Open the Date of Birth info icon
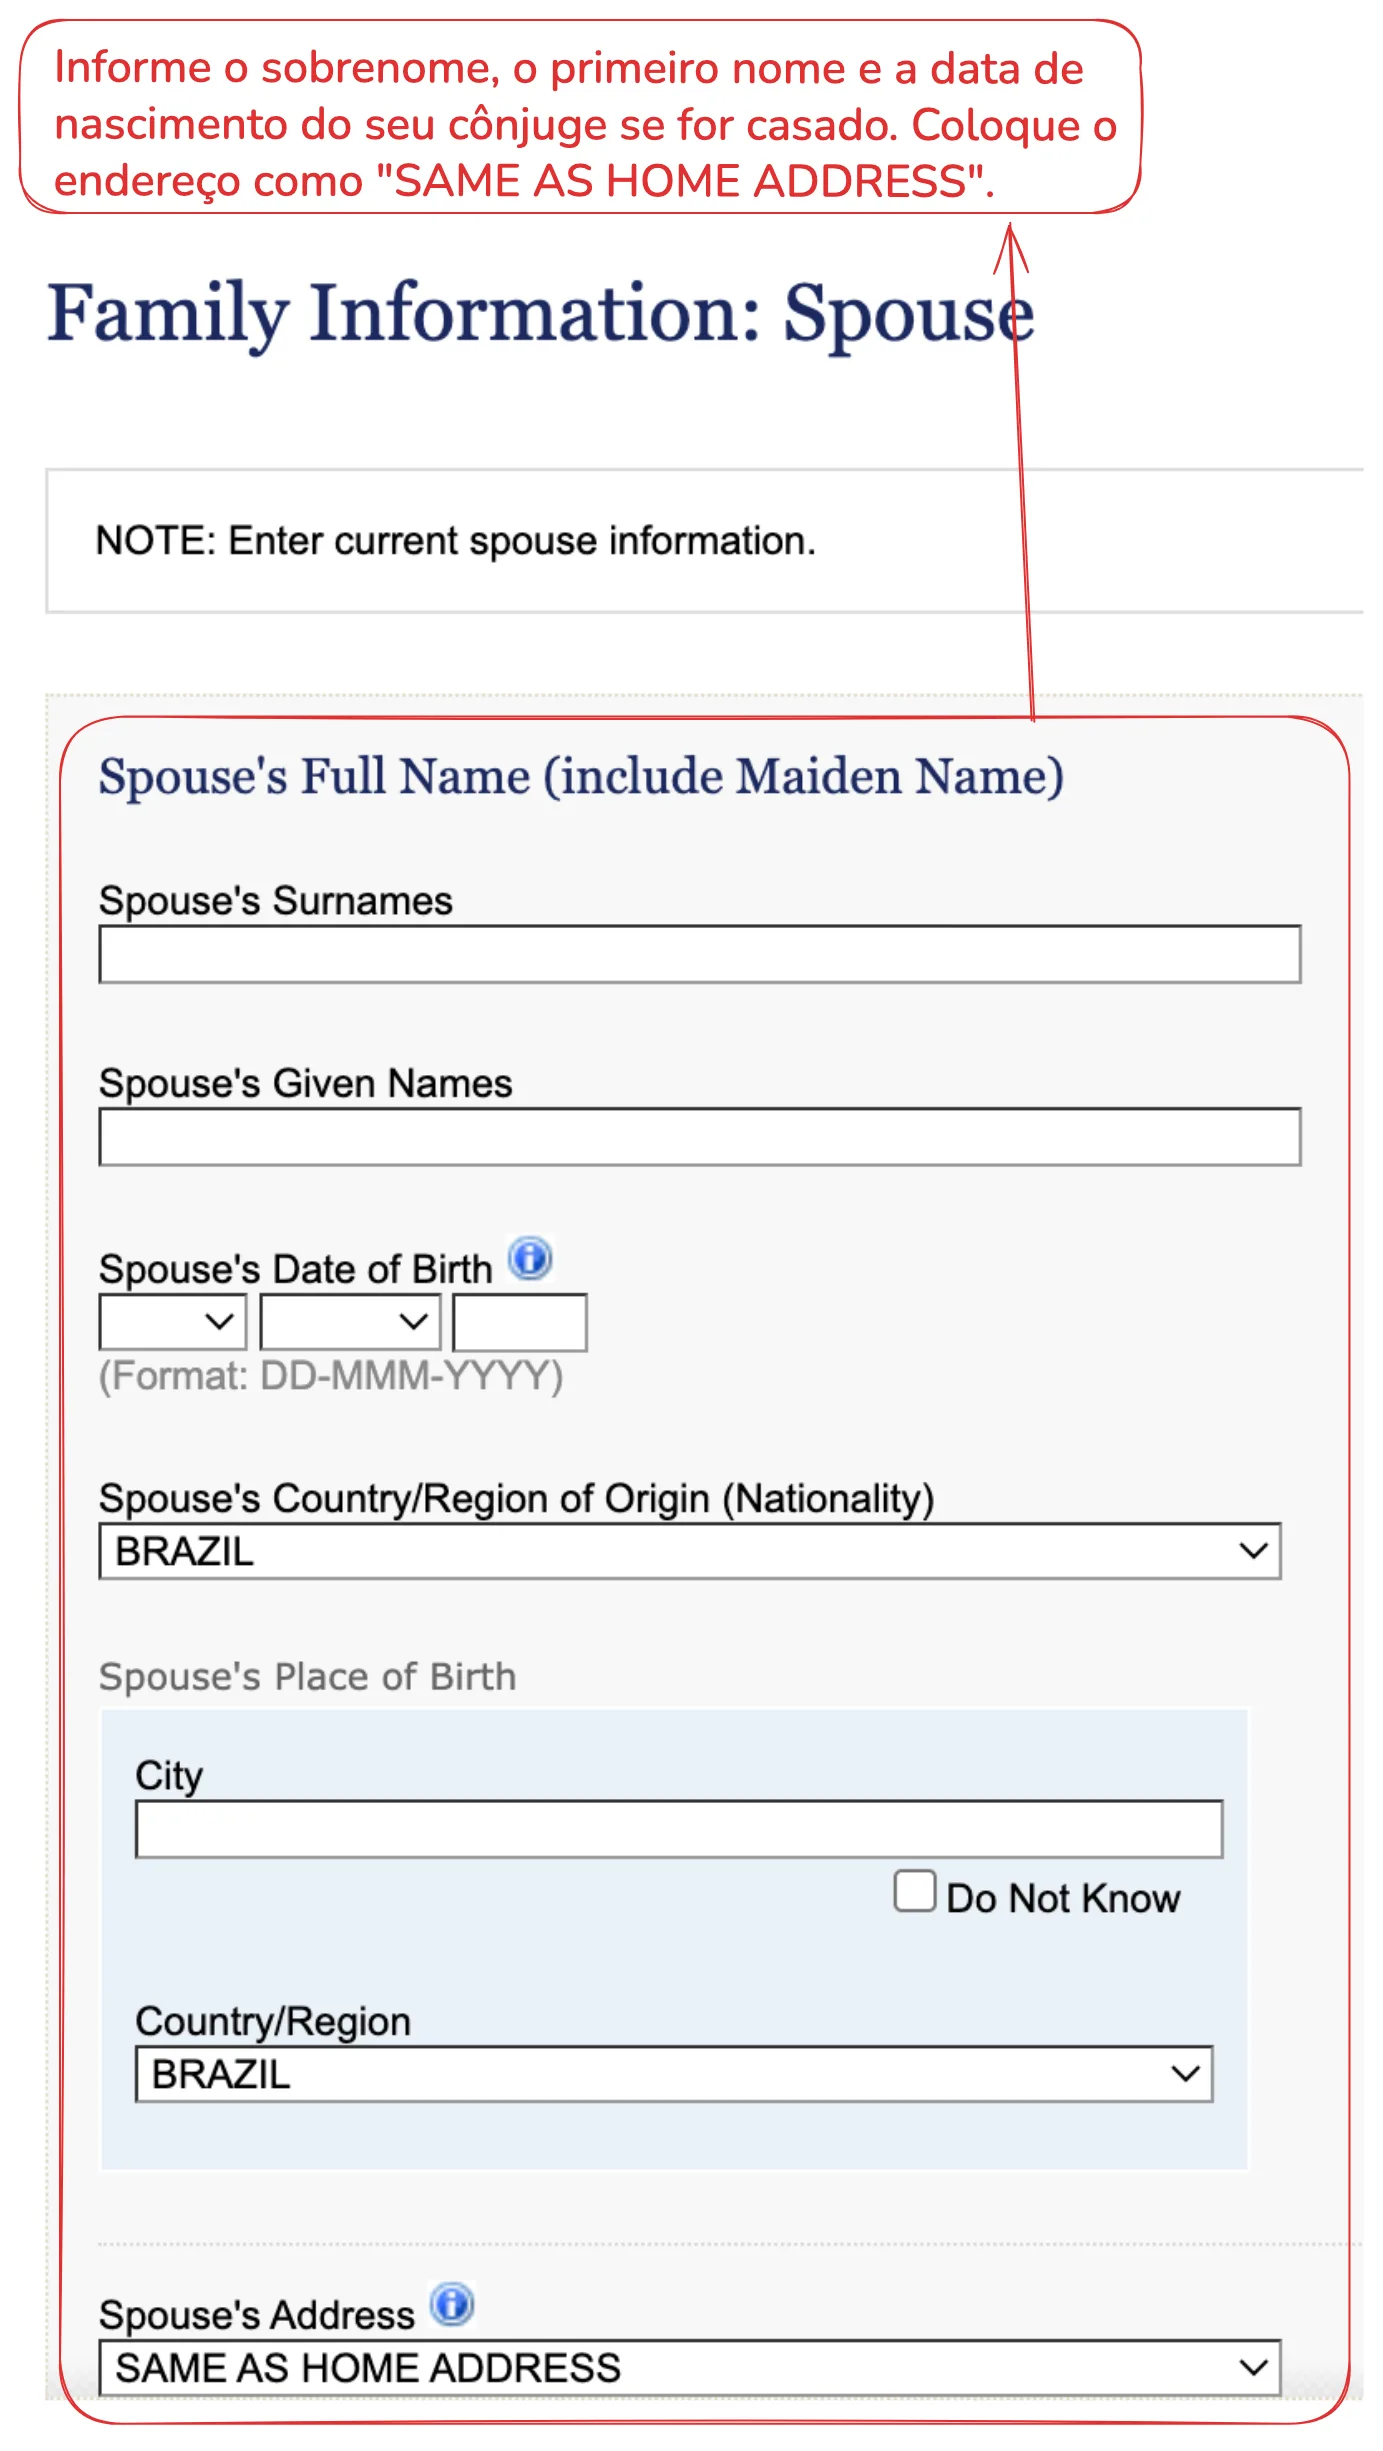The width and height of the screenshot is (1383, 2451). (x=530, y=1258)
